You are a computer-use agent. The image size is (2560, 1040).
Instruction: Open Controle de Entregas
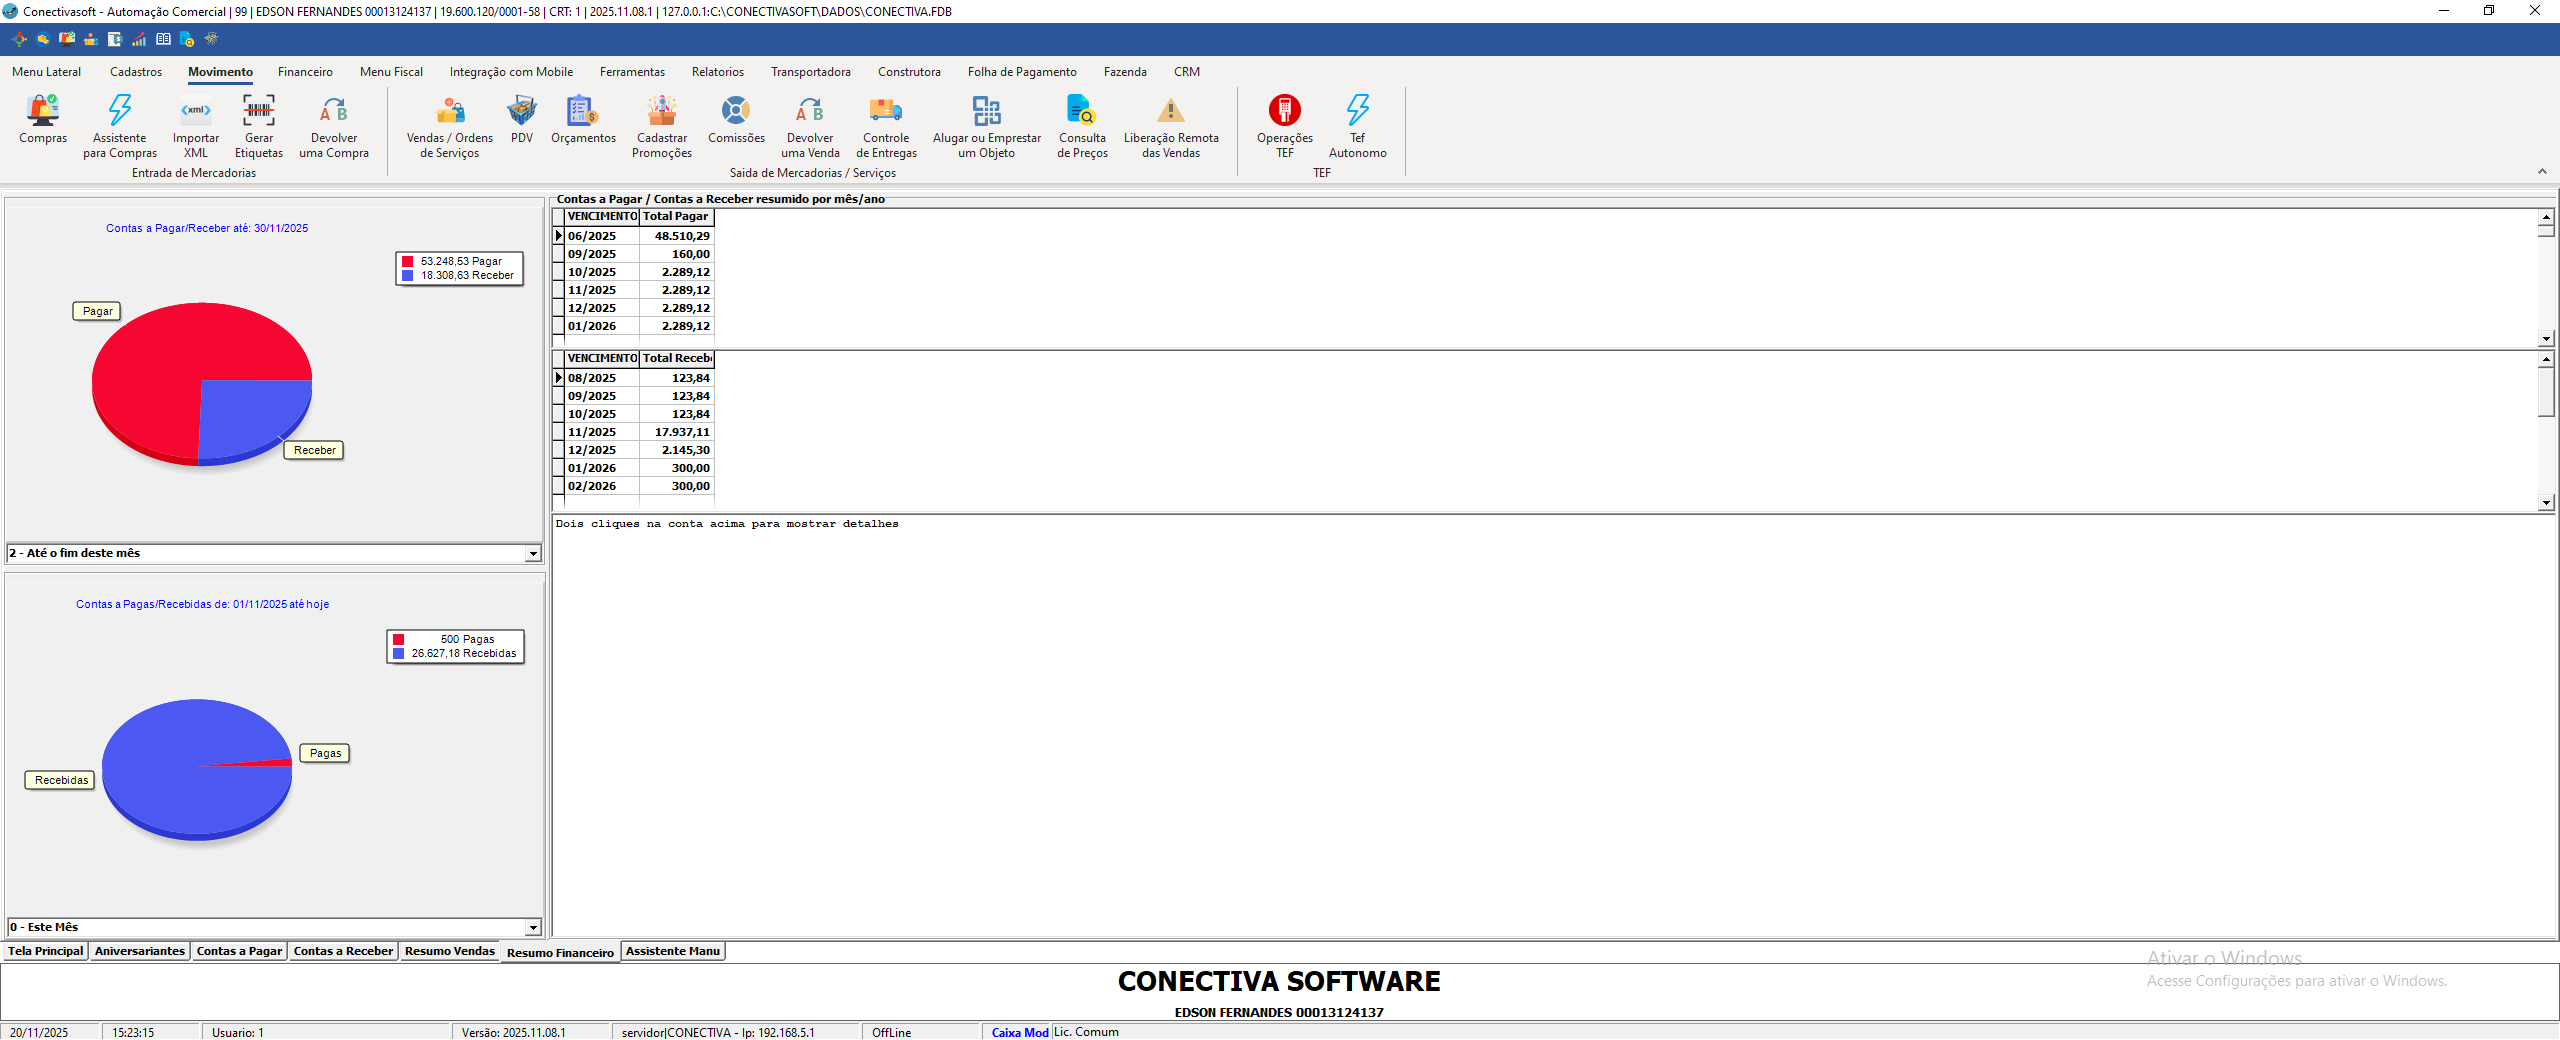pyautogui.click(x=886, y=112)
